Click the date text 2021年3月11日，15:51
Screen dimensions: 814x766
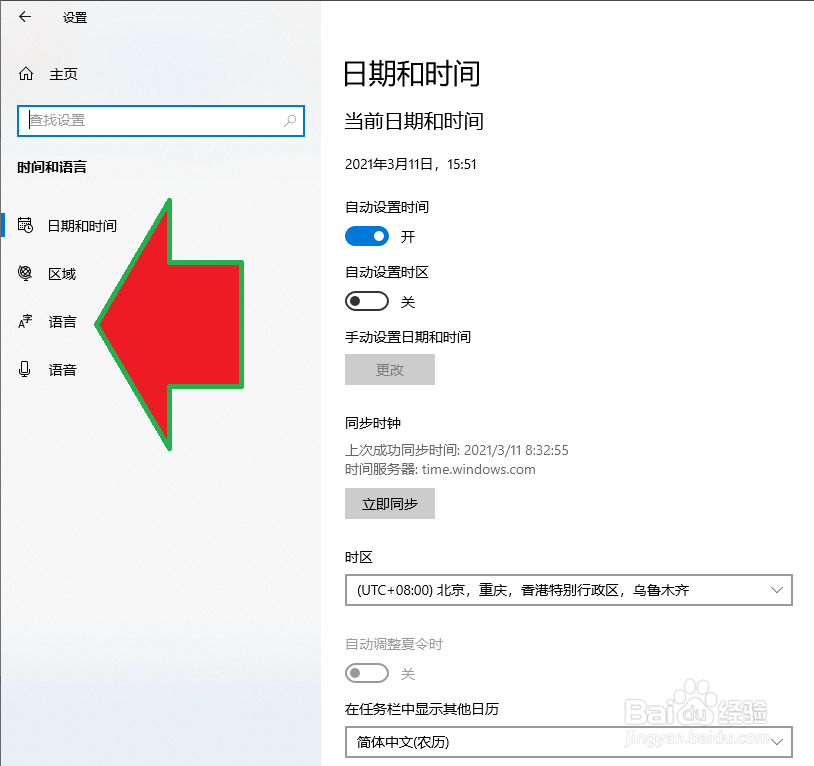411,165
